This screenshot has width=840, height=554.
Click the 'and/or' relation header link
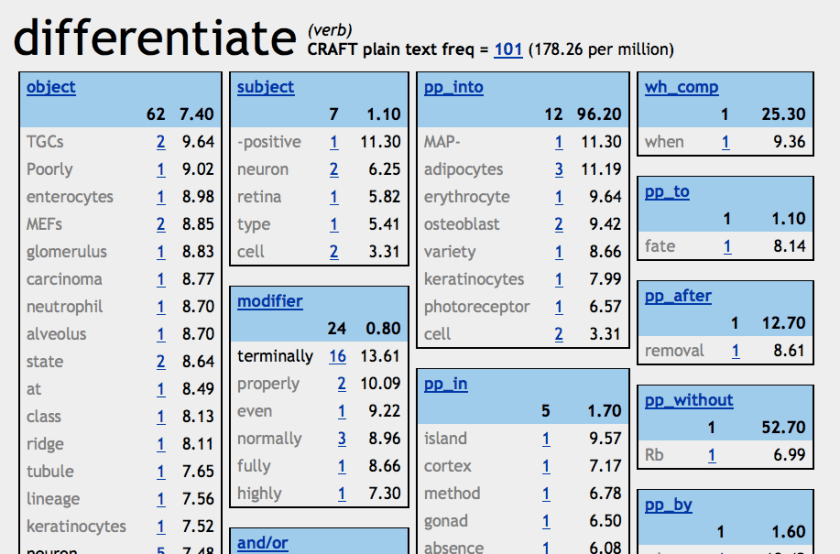262,543
